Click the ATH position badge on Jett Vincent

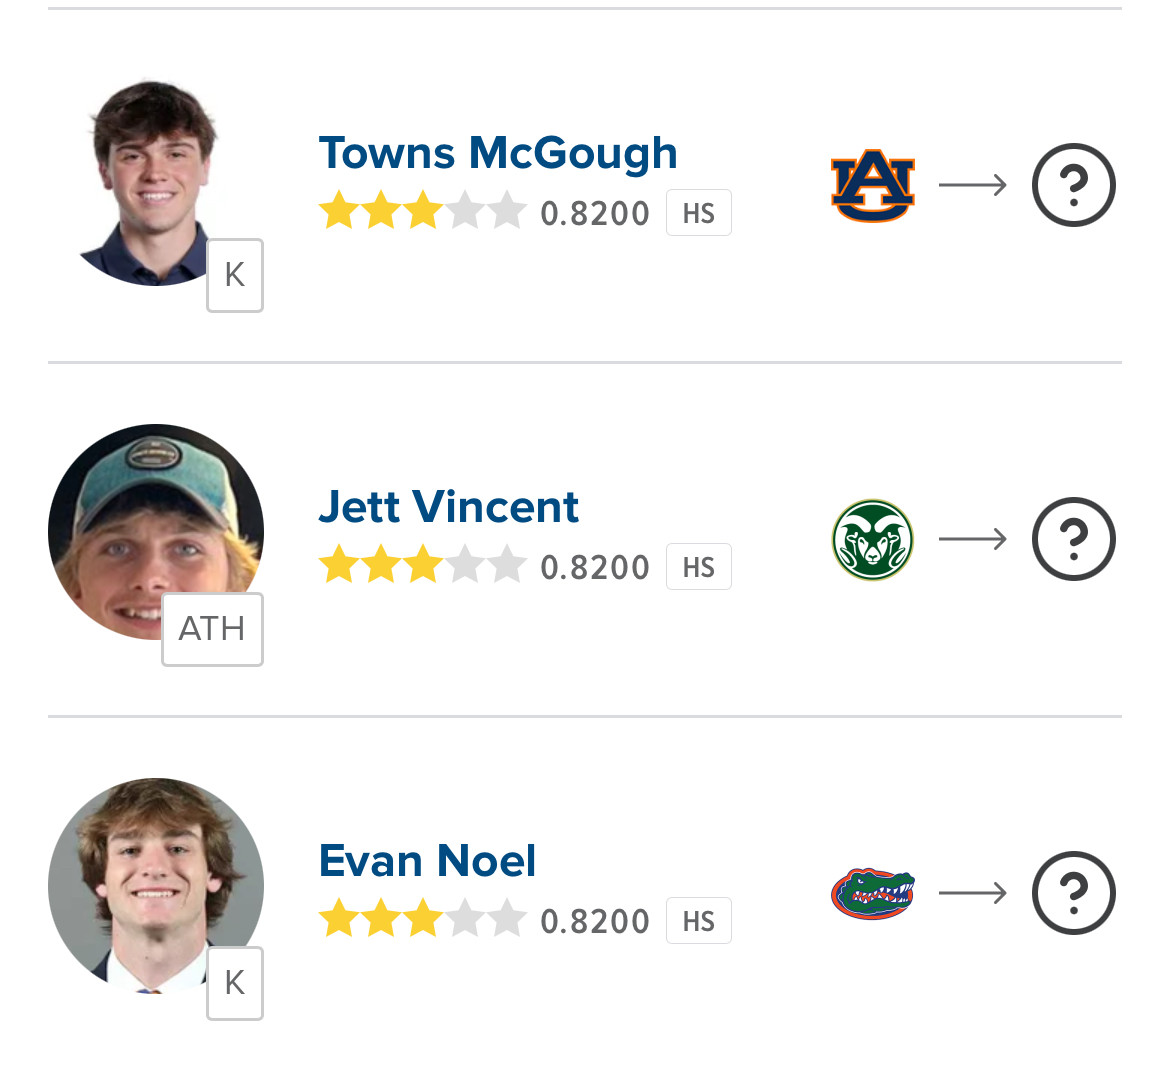pos(212,629)
